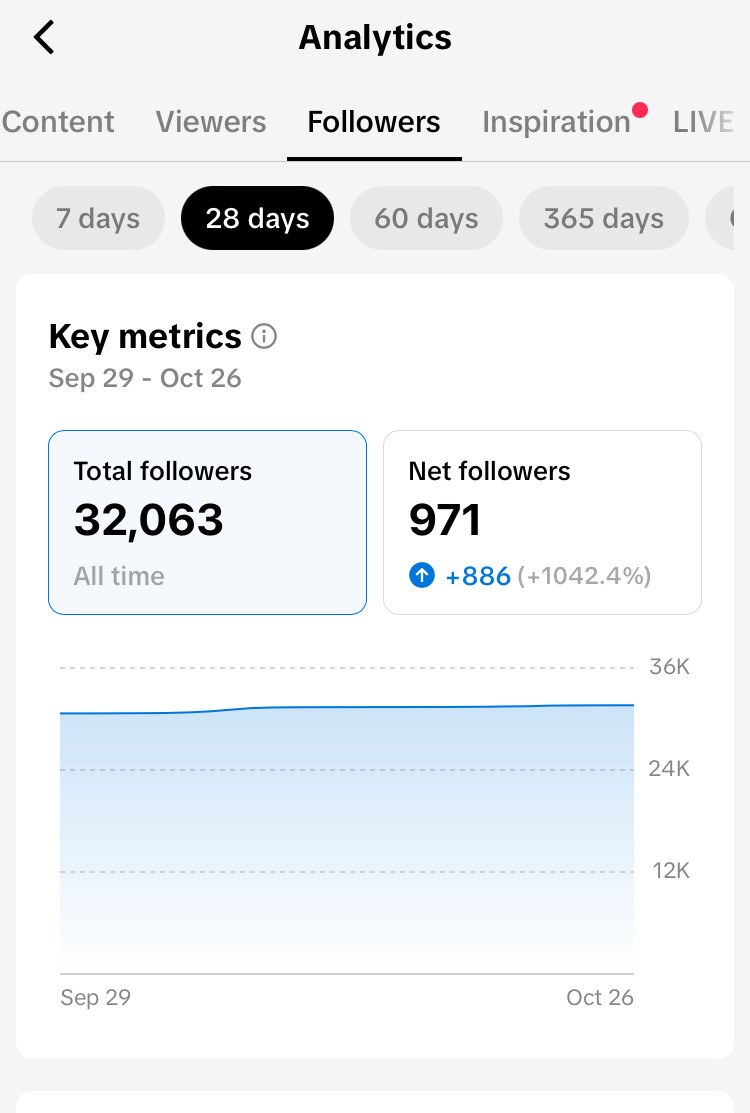
Task: Tap the blue up-arrow growth icon
Action: tap(422, 576)
